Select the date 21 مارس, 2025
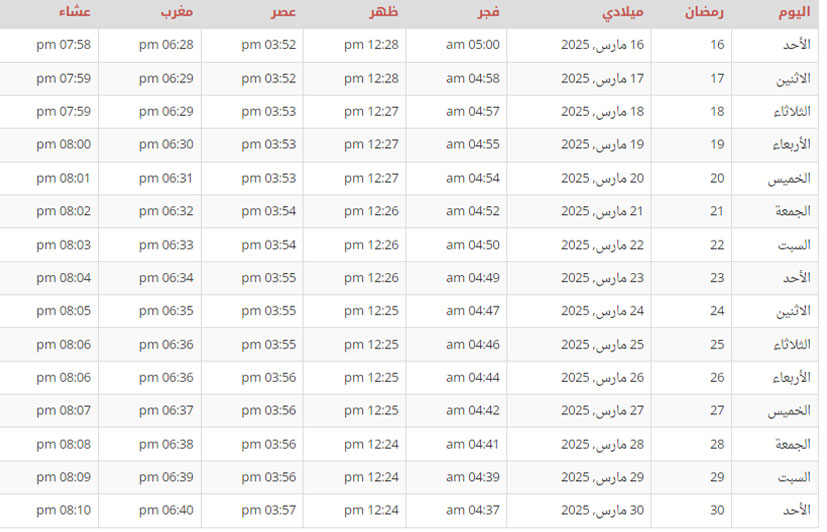 (602, 211)
